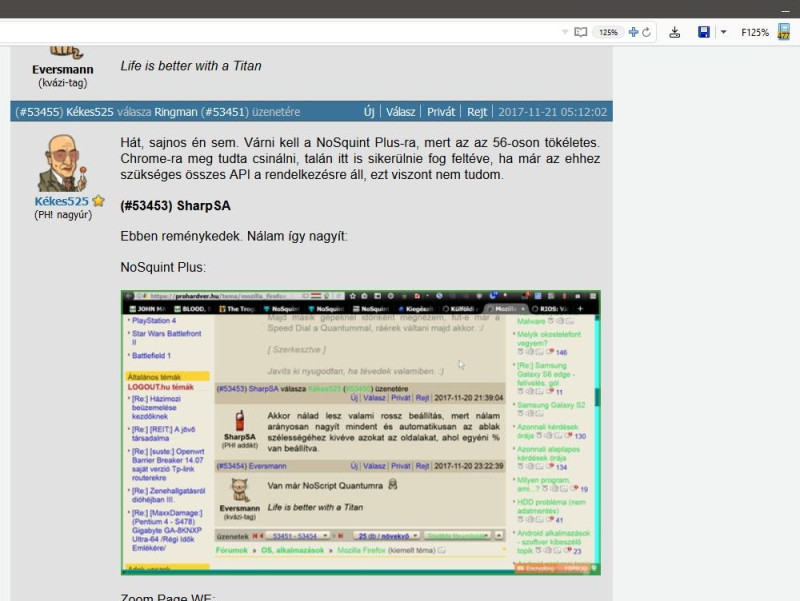Open the embedded NoSquint Plus screenshot
This screenshot has height=601, width=800.
pyautogui.click(x=361, y=433)
